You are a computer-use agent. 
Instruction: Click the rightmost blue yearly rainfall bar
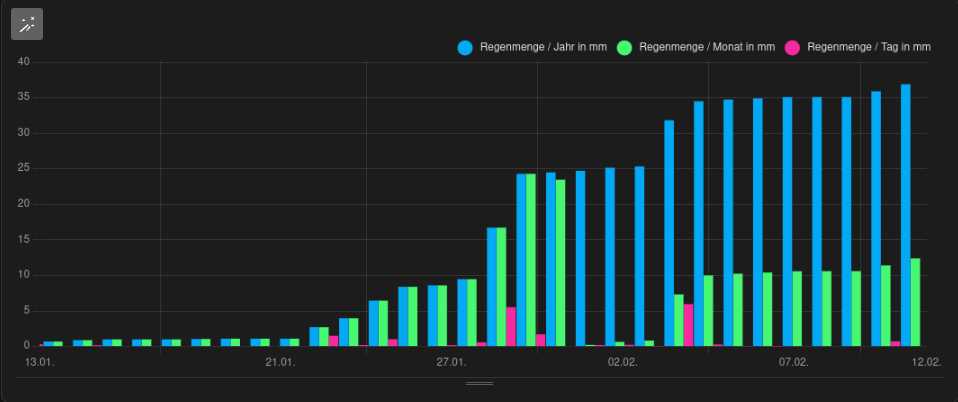tap(906, 215)
